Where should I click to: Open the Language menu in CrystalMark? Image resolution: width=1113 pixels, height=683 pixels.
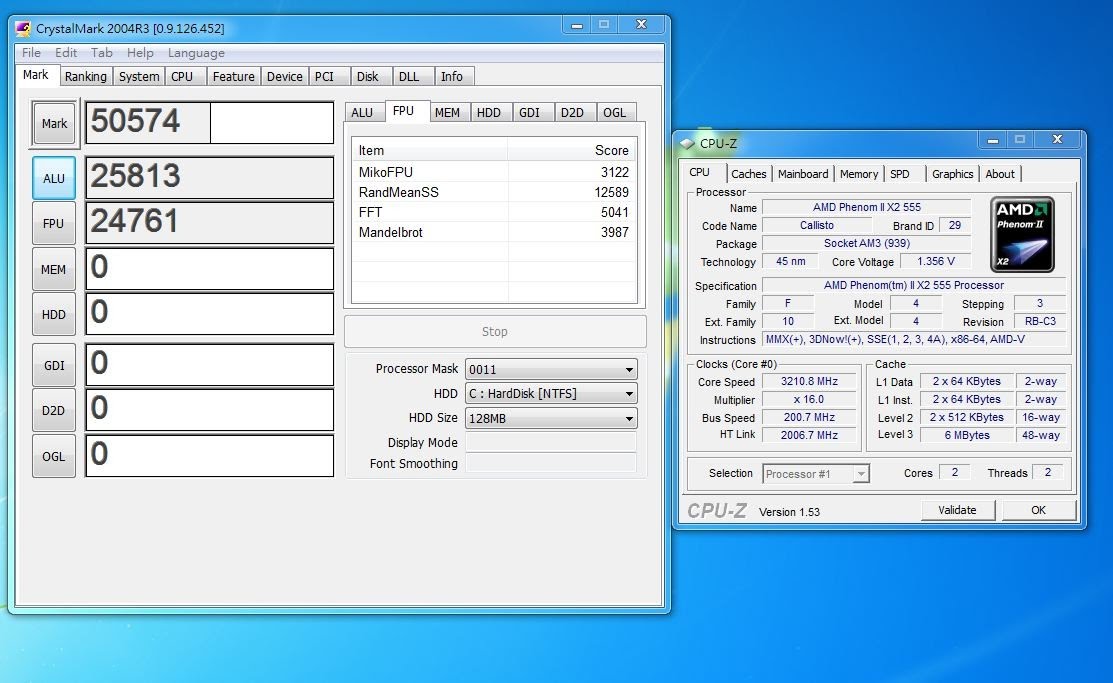(x=196, y=53)
